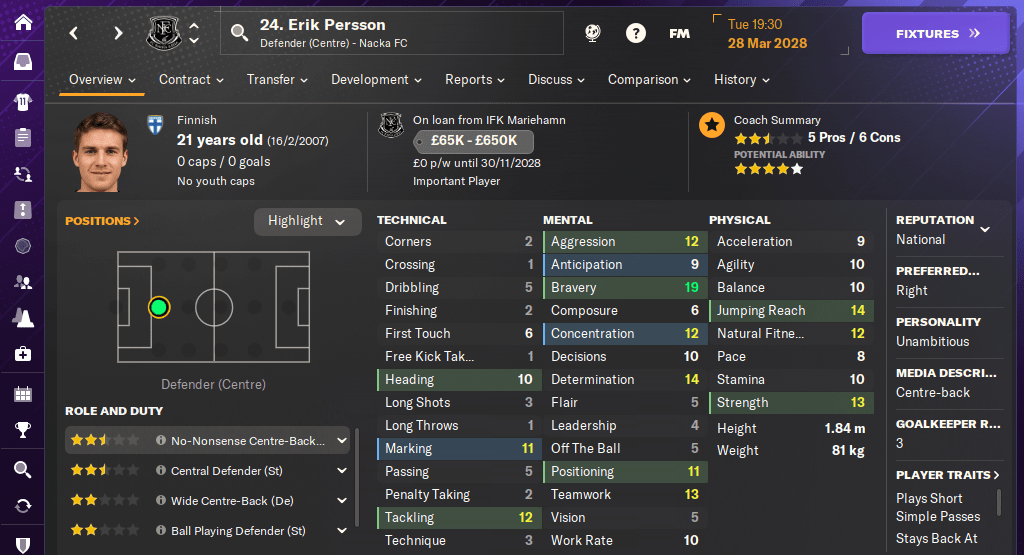Open the Contract tab menu
Viewport: 1024px width, 555px height.
[191, 80]
